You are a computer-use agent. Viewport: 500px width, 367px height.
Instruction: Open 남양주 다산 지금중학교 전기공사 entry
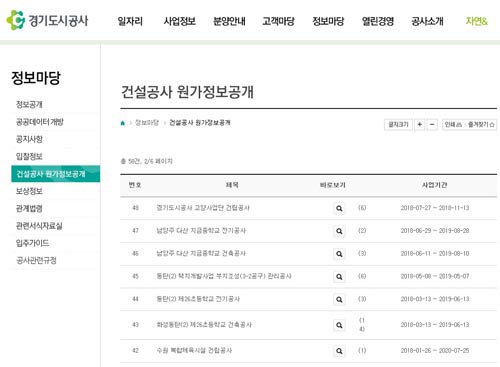click(x=201, y=231)
